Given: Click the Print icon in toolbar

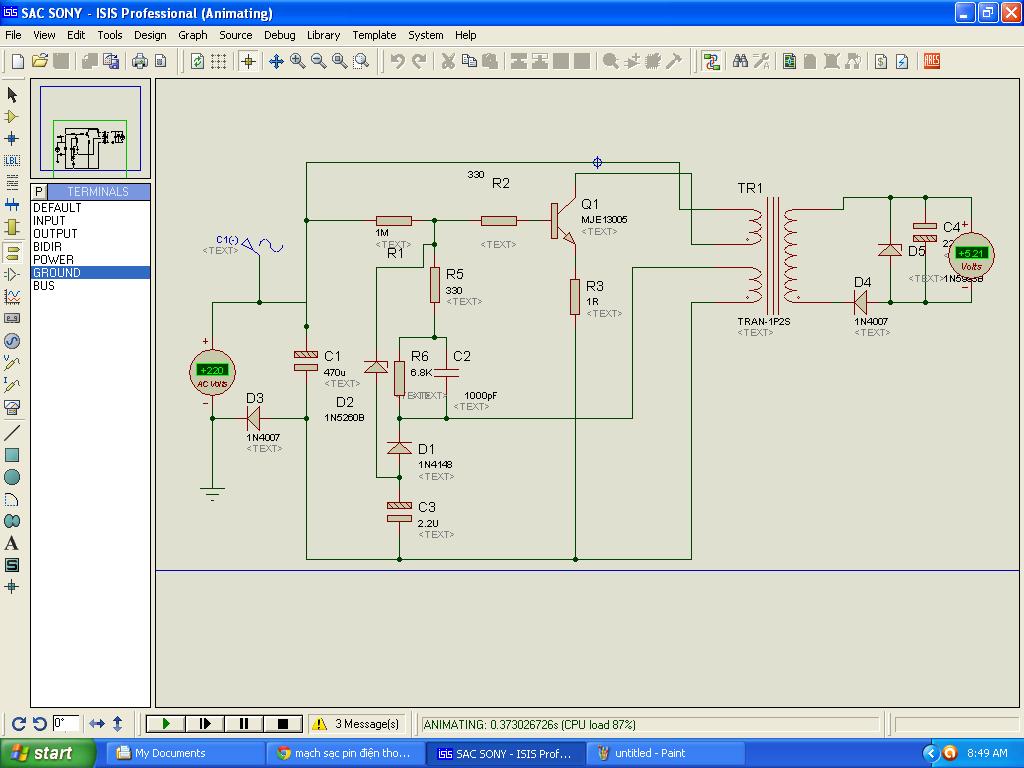Looking at the screenshot, I should pyautogui.click(x=140, y=61).
